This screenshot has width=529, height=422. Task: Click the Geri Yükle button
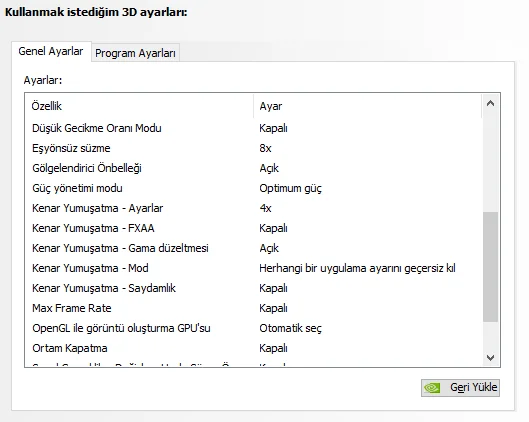click(x=460, y=388)
